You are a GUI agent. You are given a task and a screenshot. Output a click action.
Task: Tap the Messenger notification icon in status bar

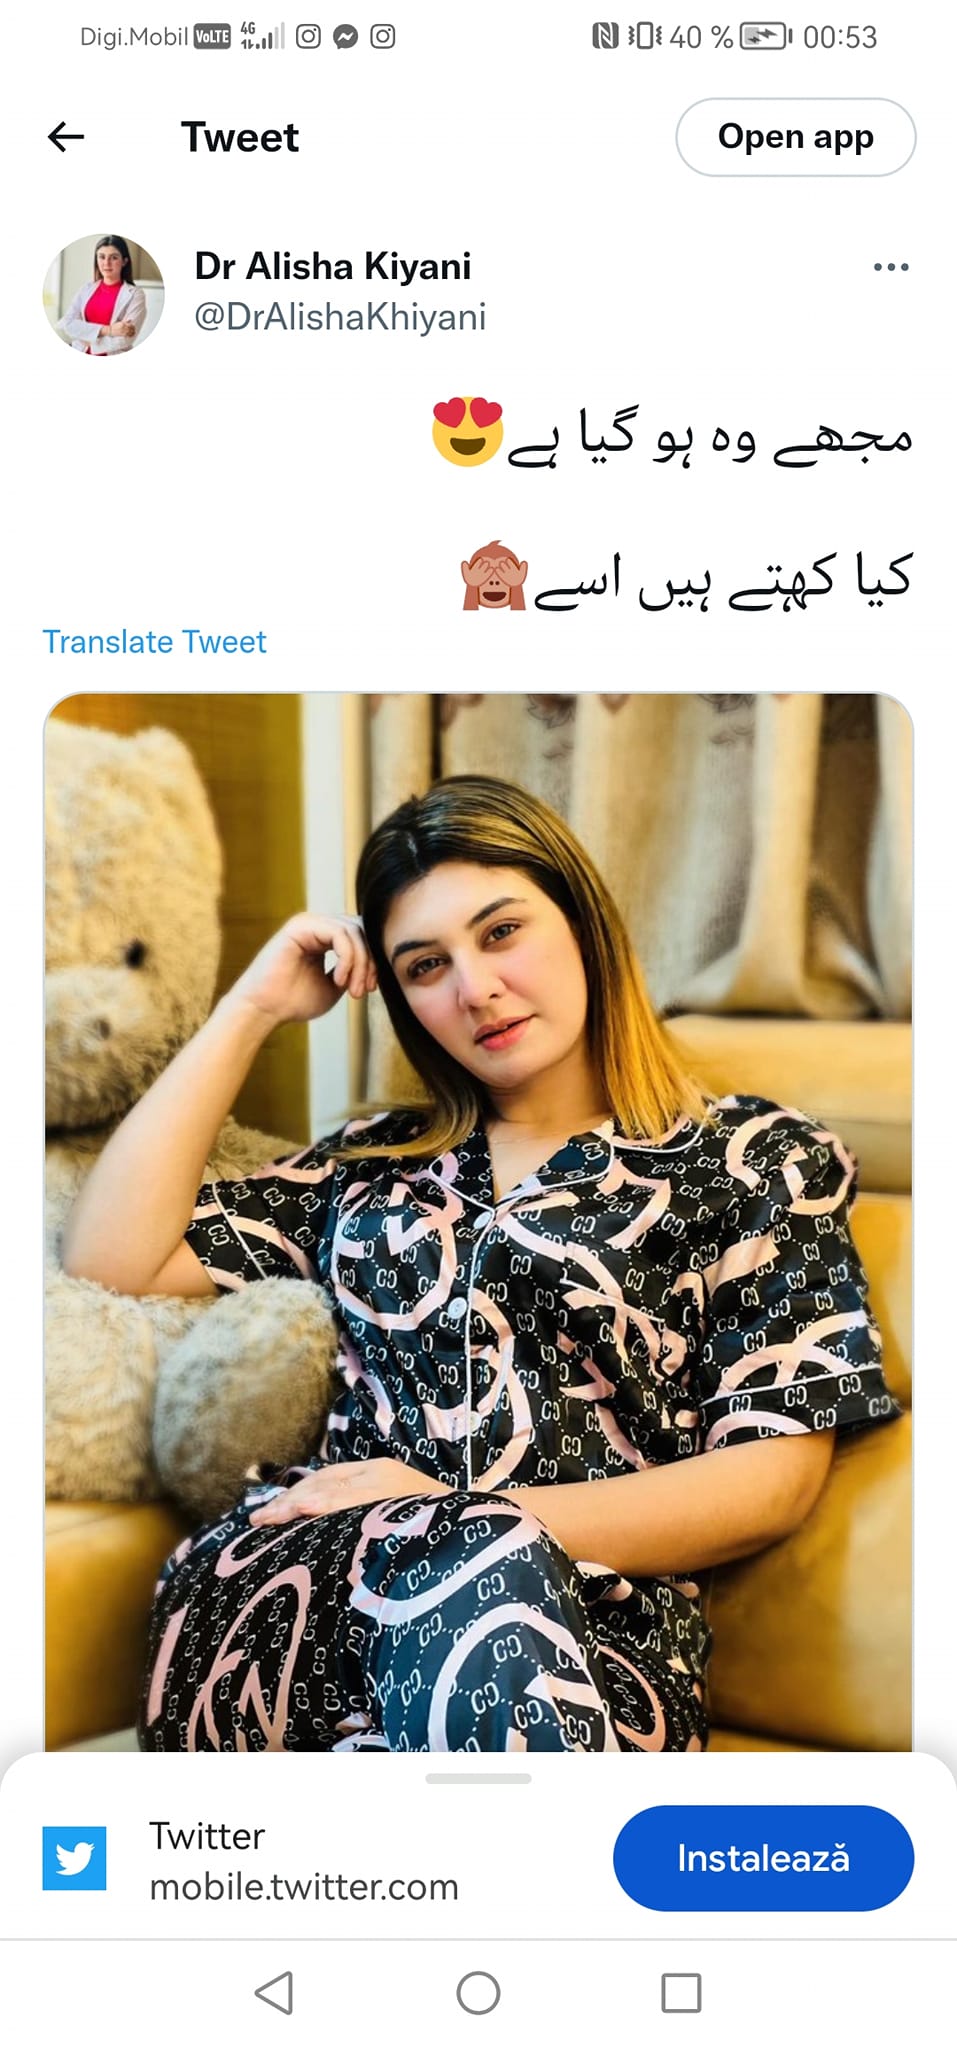click(x=346, y=37)
